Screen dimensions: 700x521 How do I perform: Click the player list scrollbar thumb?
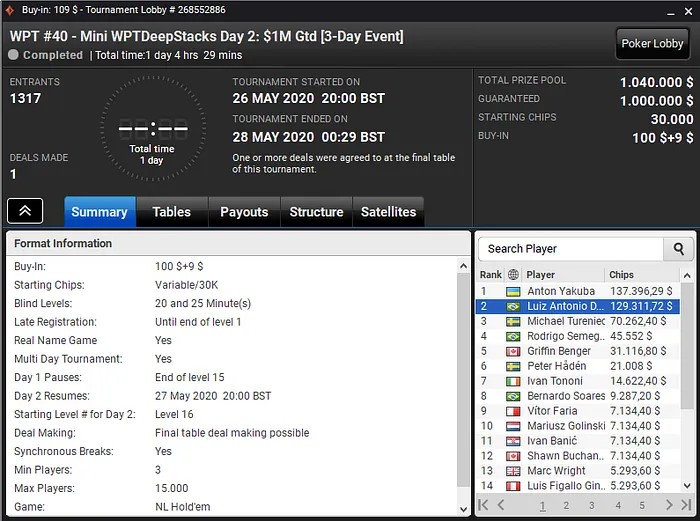pos(687,346)
